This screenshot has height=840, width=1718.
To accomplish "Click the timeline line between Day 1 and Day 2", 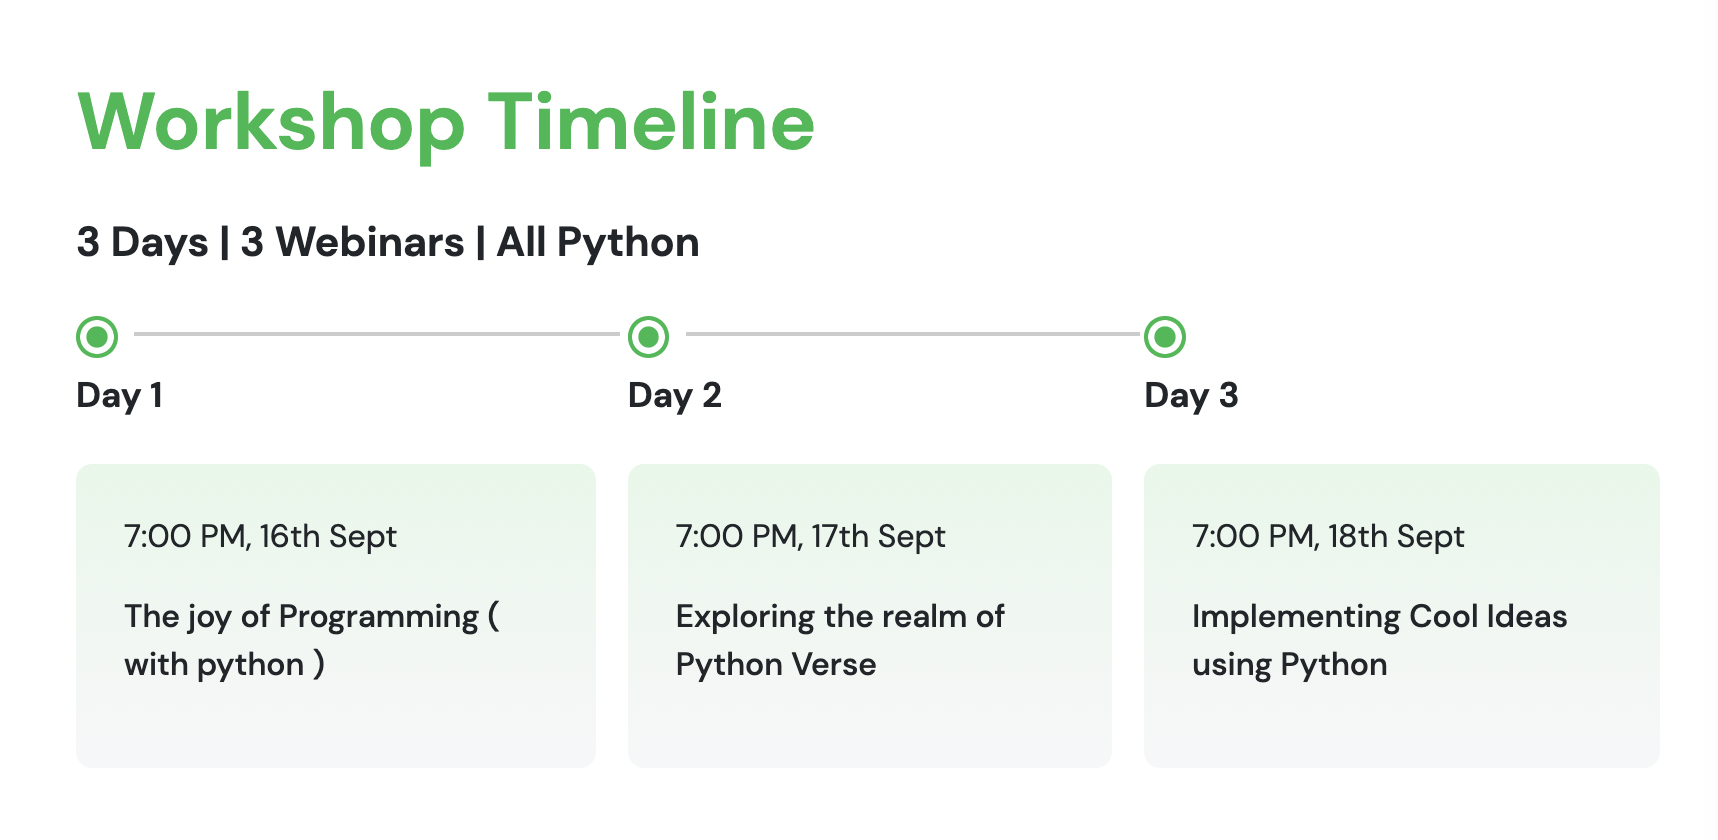I will [x=377, y=334].
